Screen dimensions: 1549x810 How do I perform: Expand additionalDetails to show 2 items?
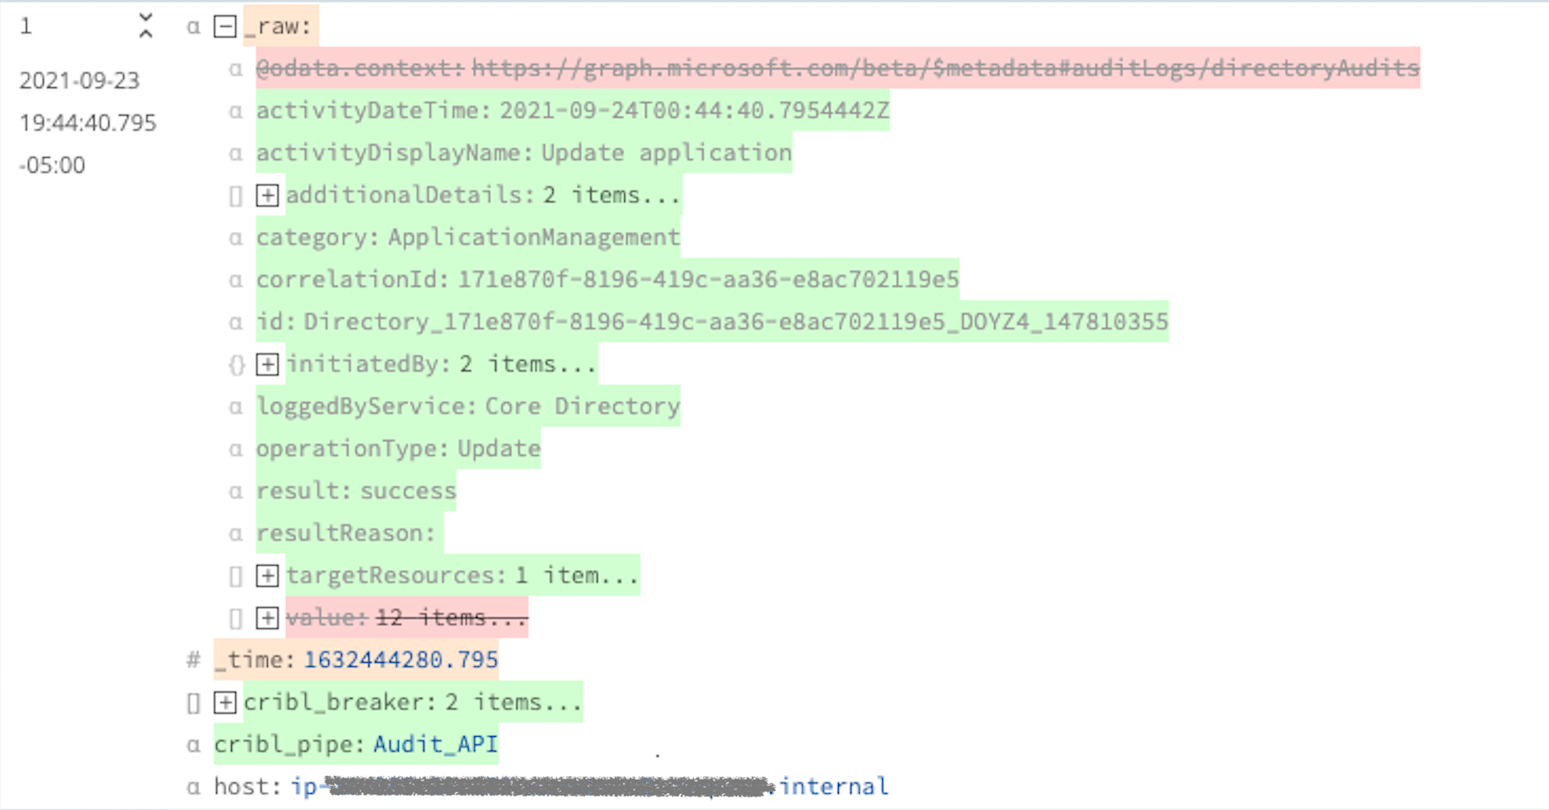pyautogui.click(x=267, y=195)
